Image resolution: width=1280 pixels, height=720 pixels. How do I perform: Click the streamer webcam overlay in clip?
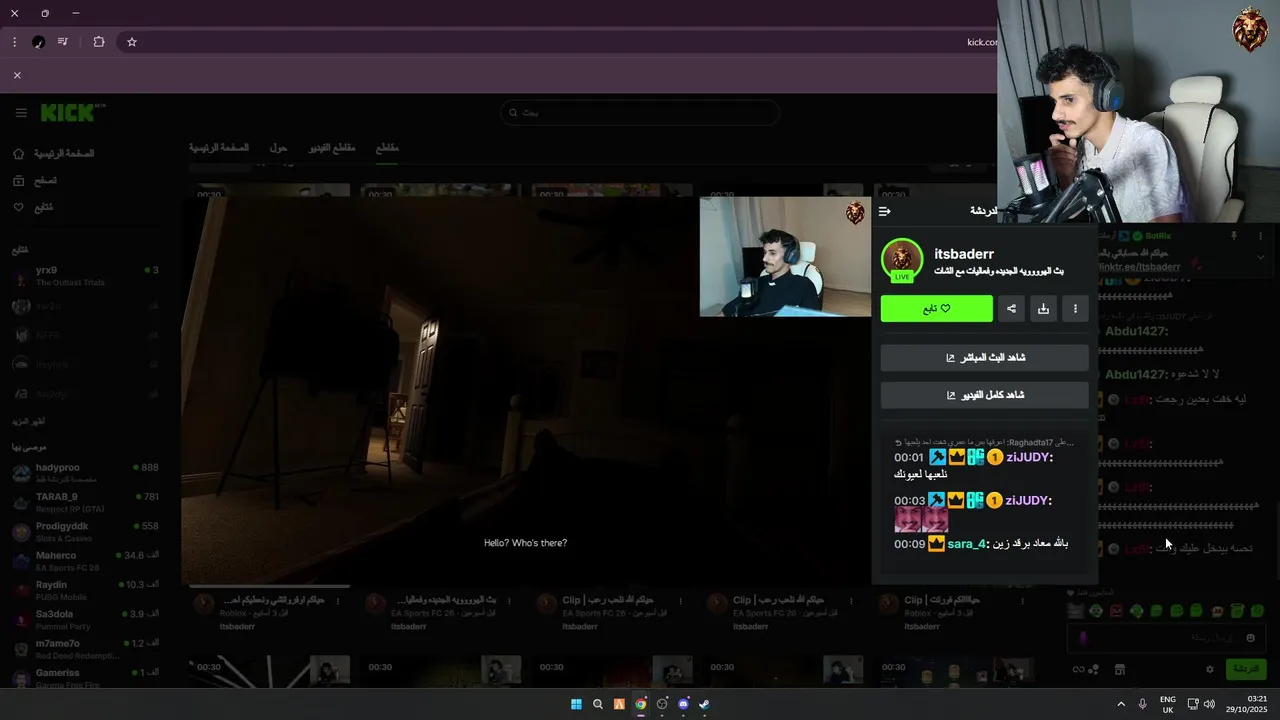(785, 256)
